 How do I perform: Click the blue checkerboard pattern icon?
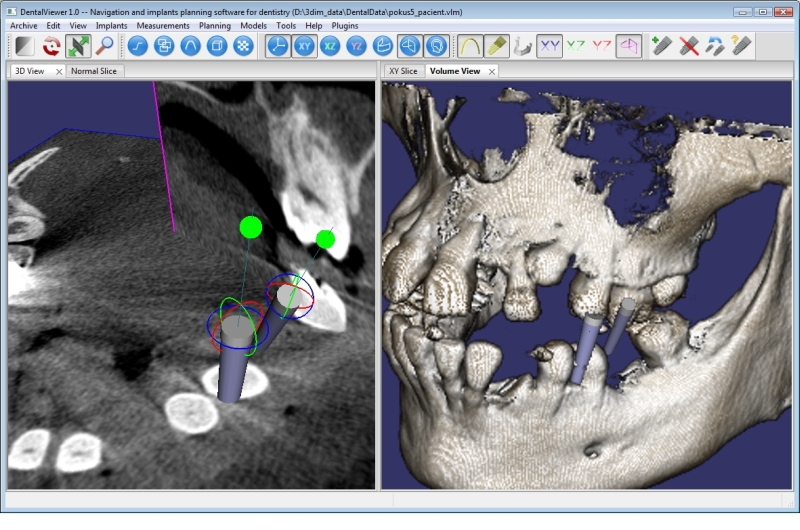[x=244, y=46]
